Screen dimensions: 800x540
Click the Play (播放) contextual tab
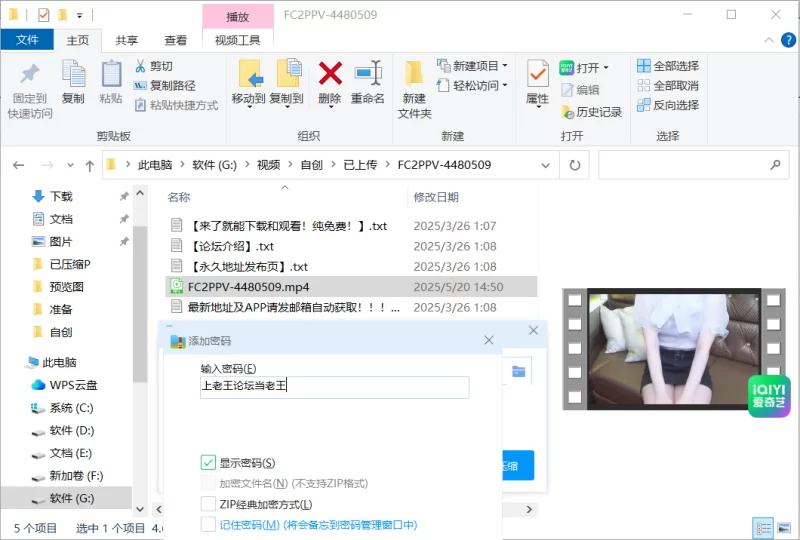(x=238, y=16)
